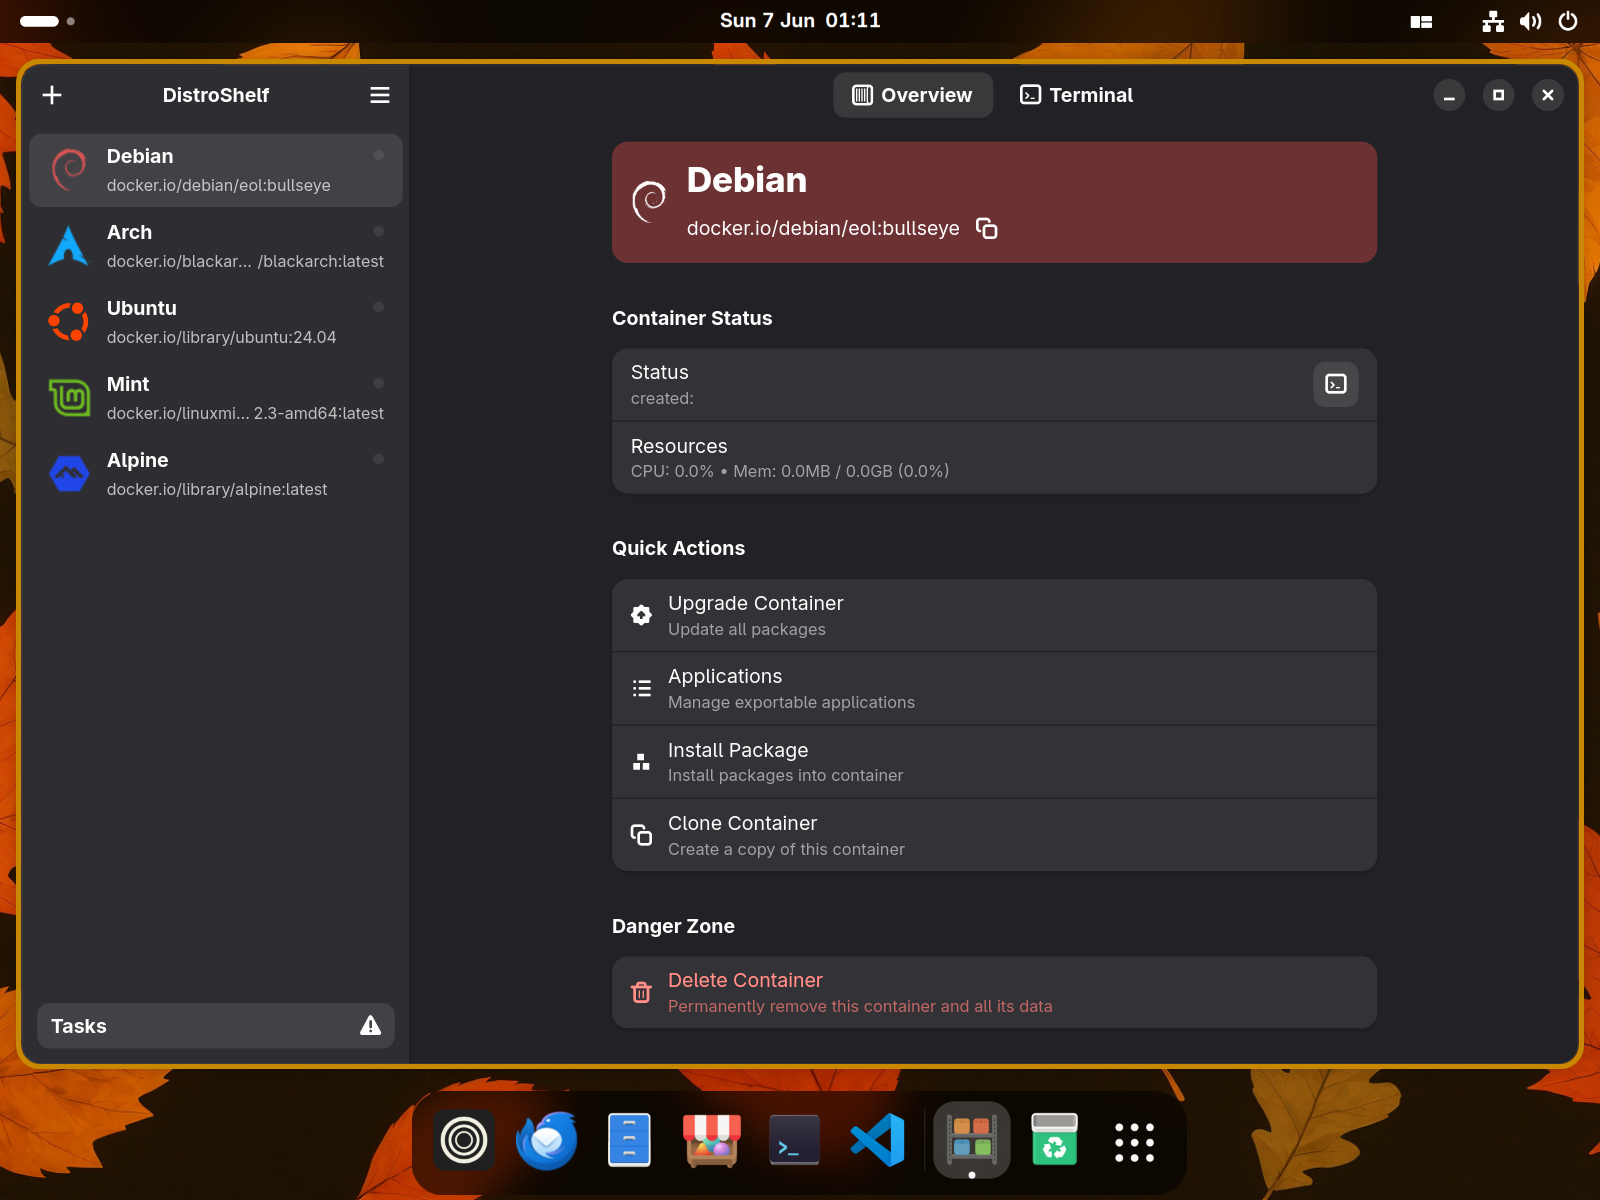The height and width of the screenshot is (1200, 1600).
Task: Click the window layout icon in the top bar
Action: coord(1421,21)
